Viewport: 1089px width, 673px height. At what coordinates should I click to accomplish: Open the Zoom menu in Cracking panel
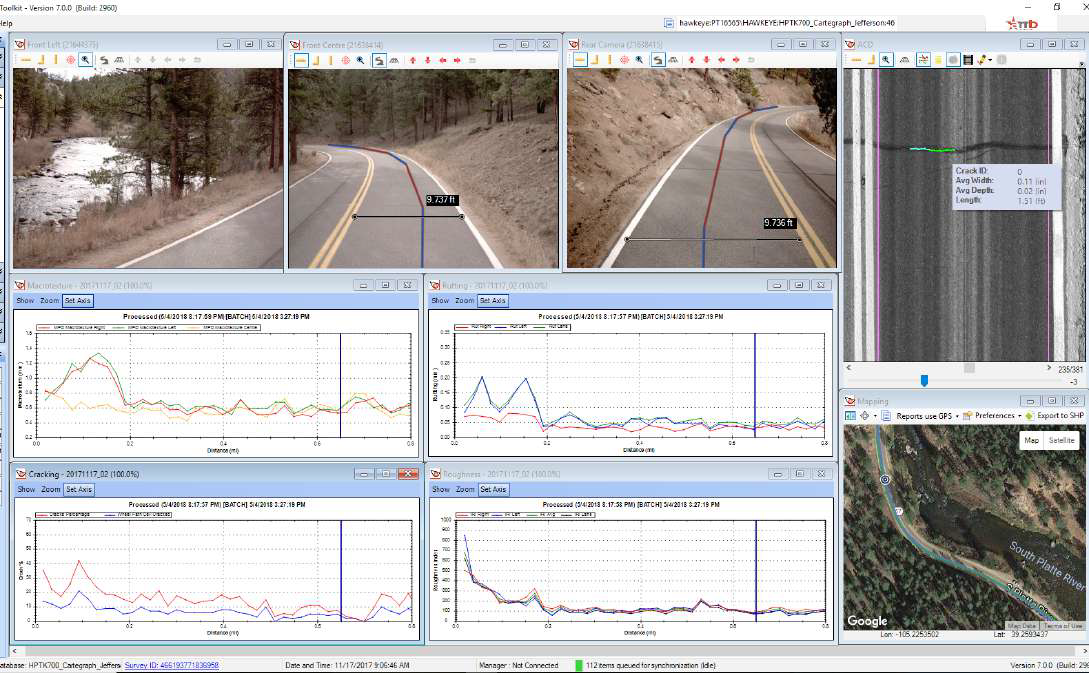(50, 489)
